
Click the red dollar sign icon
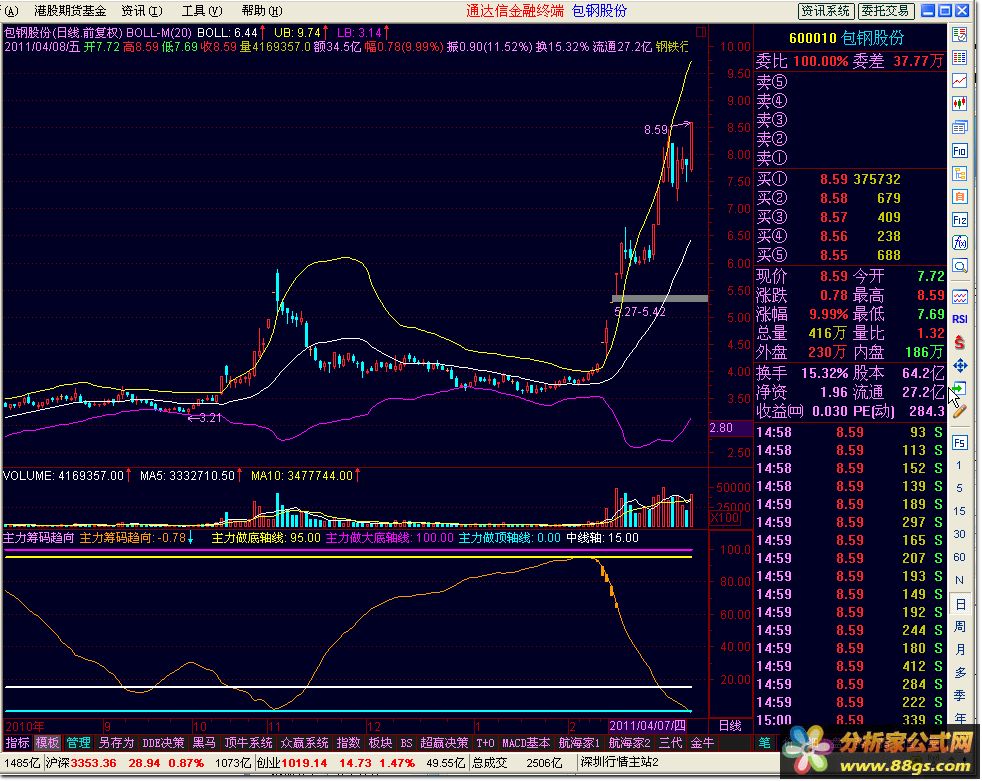pos(959,342)
